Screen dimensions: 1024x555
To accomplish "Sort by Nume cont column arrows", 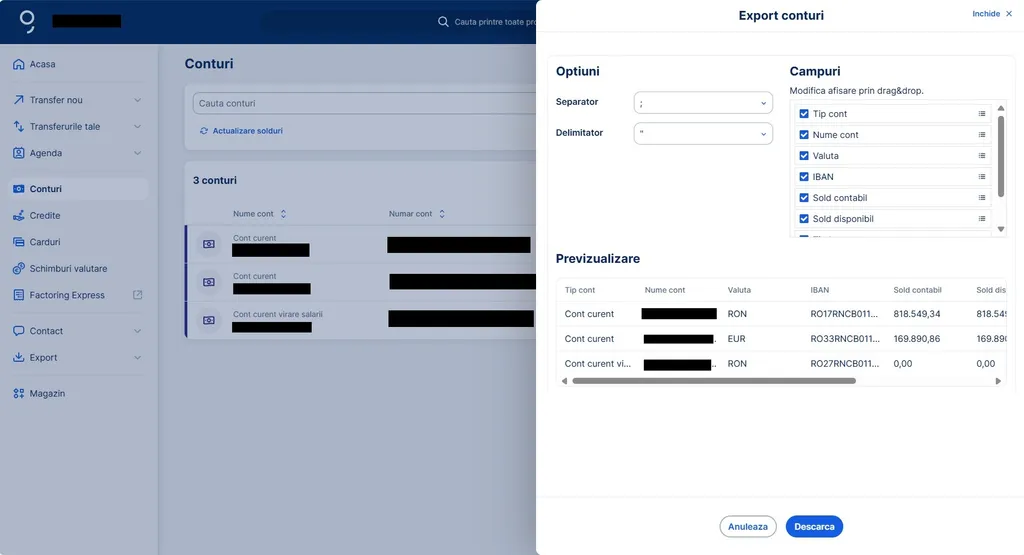I will click(283, 214).
